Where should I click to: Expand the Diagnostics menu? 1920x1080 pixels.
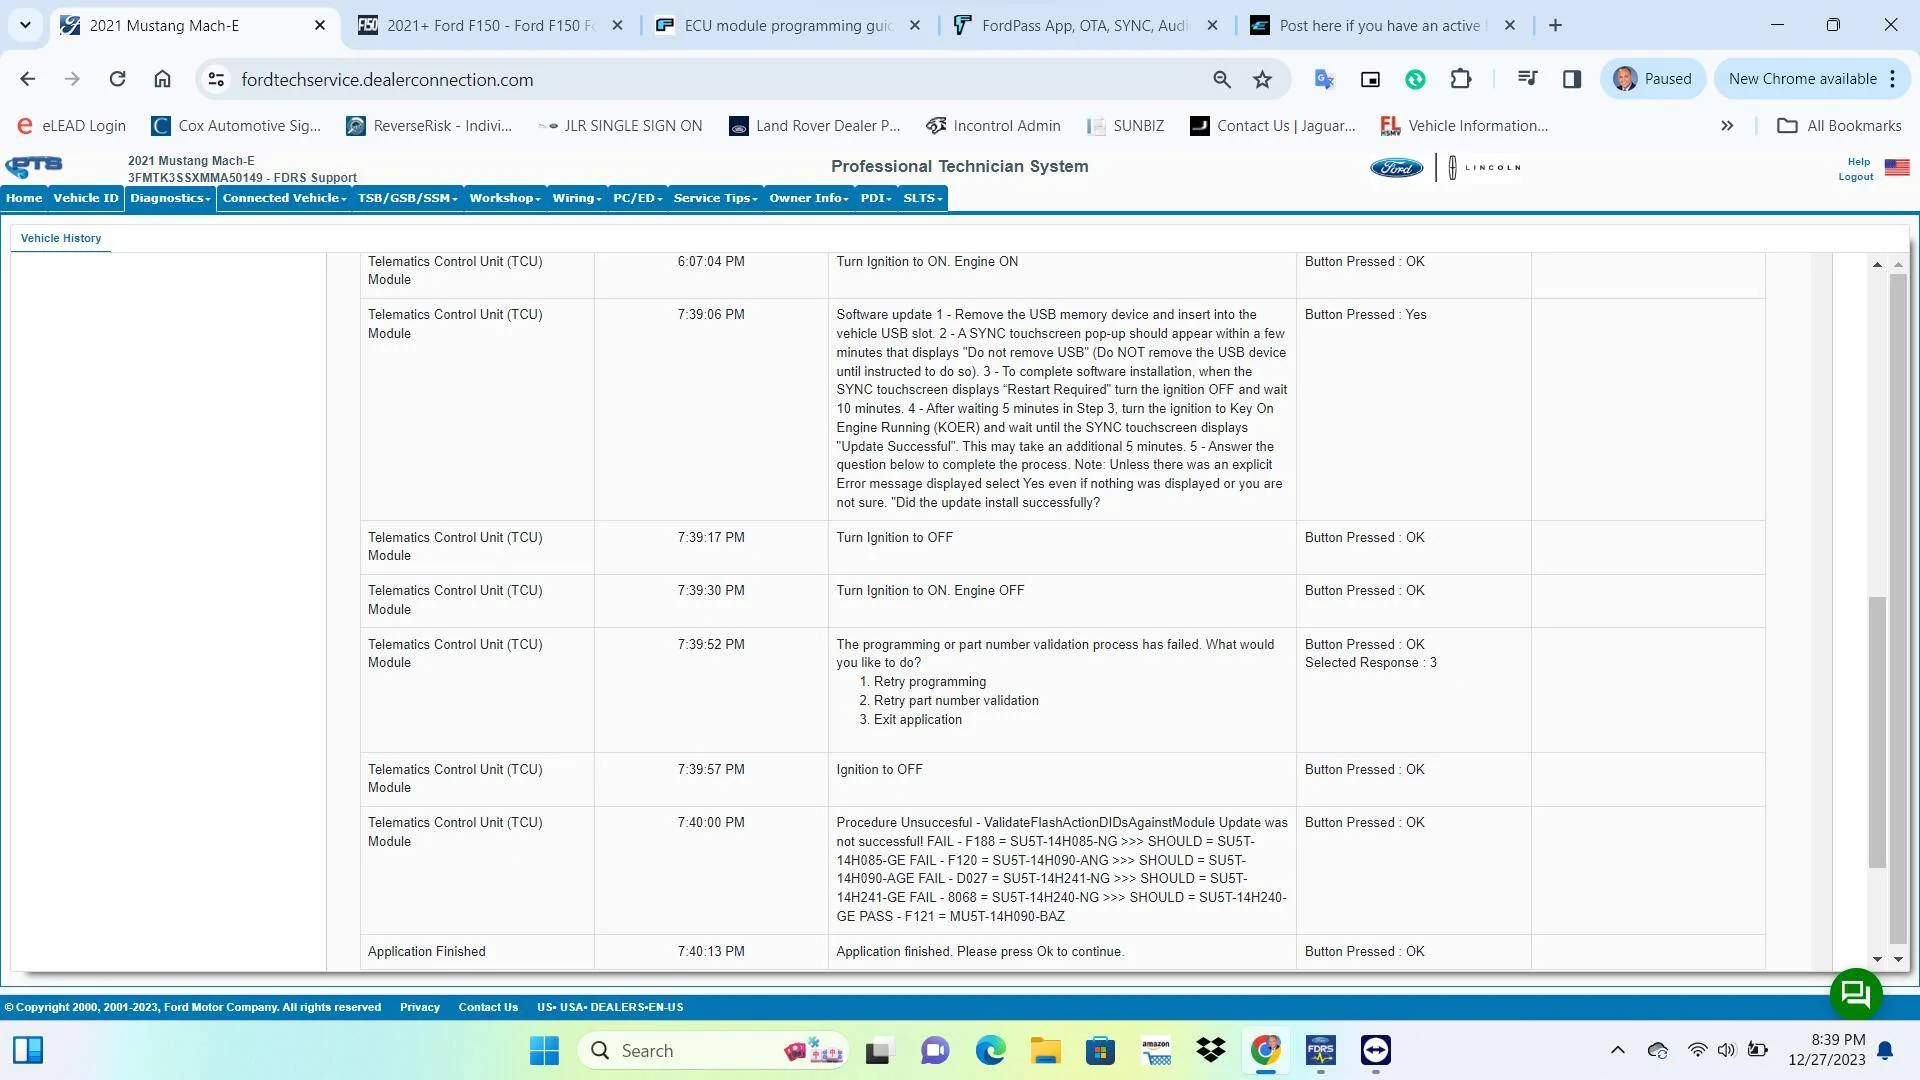click(170, 198)
